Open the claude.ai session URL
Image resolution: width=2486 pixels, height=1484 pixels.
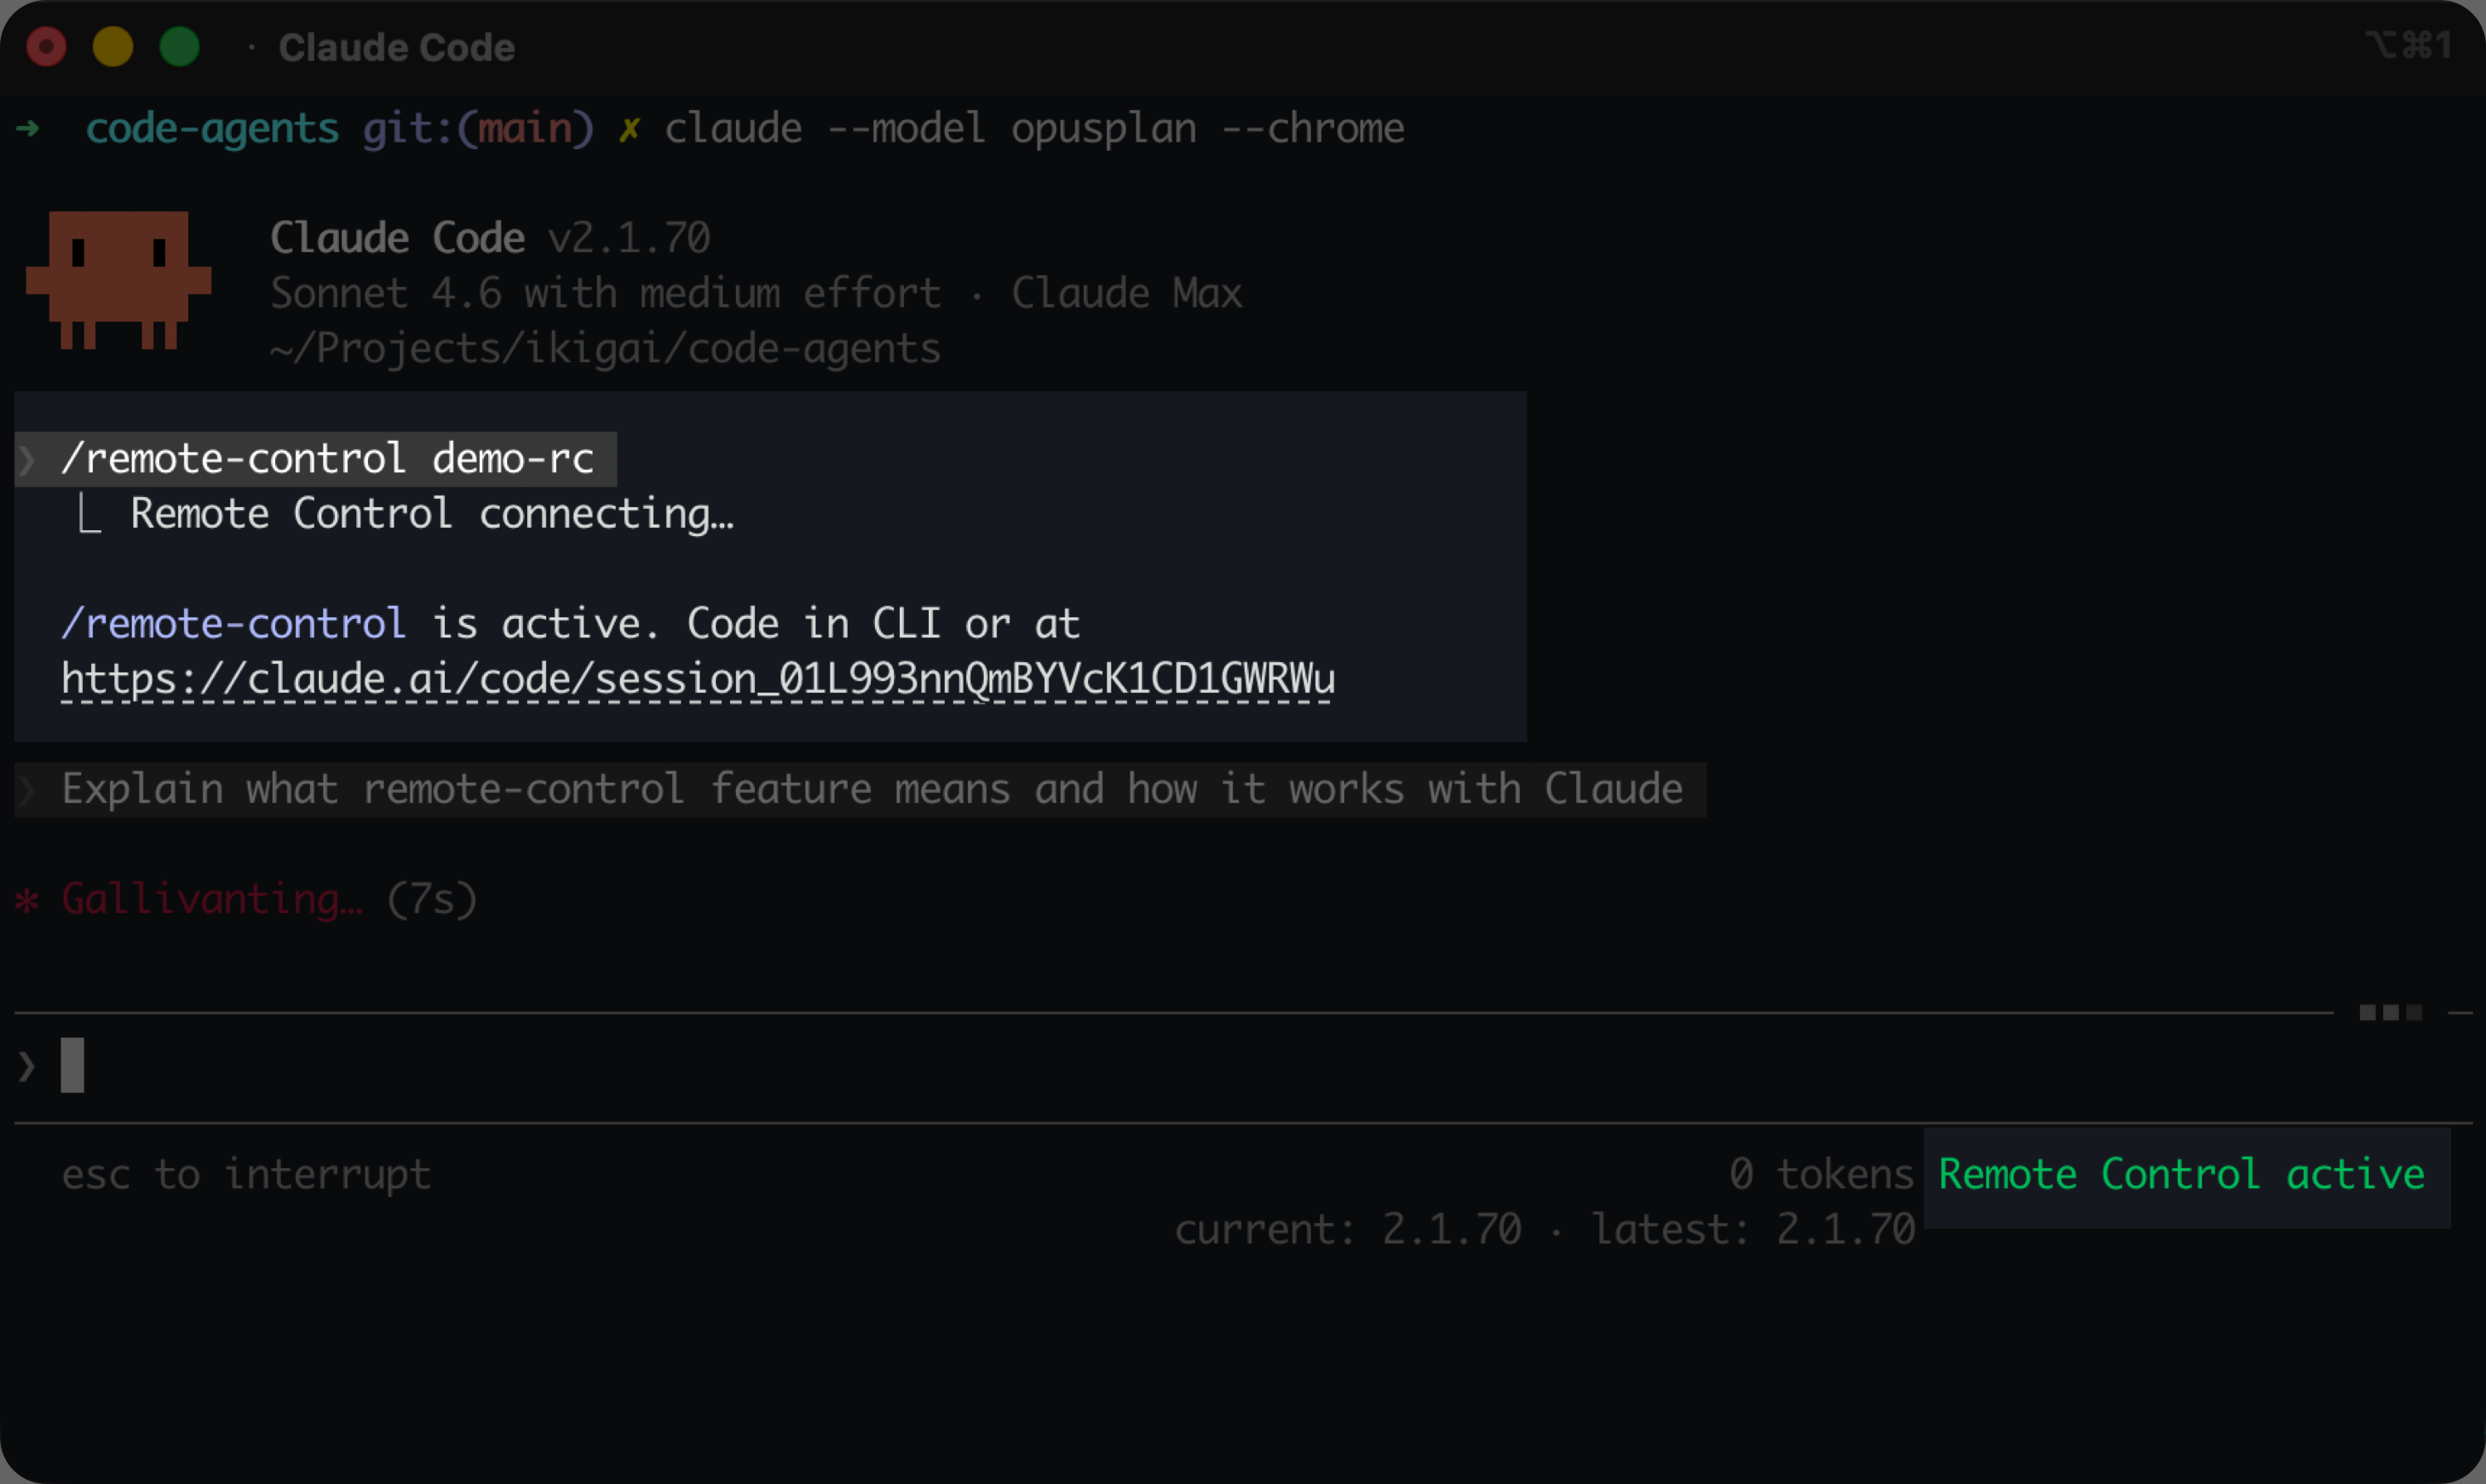699,678
